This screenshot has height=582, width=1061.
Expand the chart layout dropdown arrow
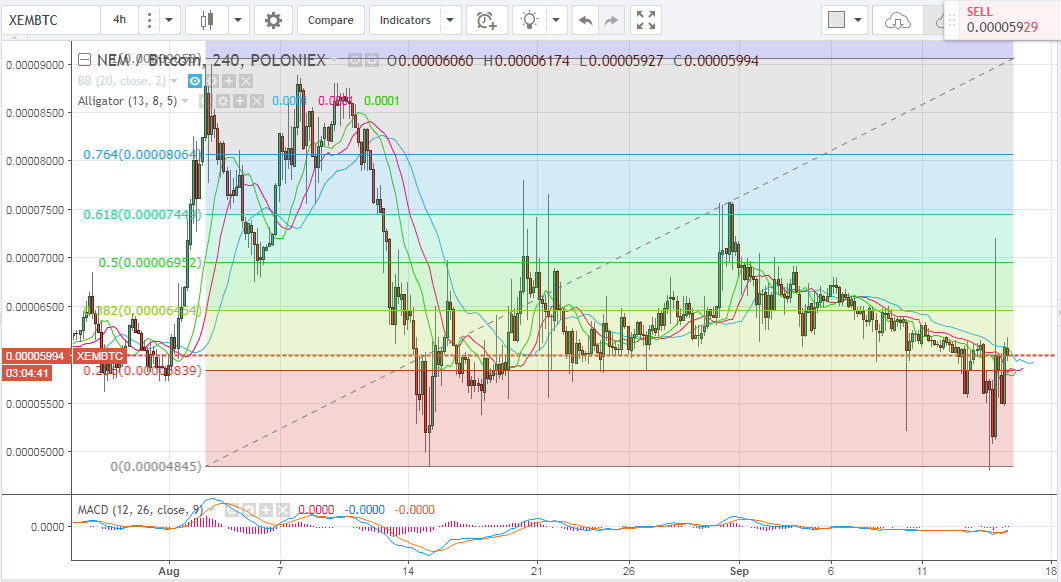[859, 20]
